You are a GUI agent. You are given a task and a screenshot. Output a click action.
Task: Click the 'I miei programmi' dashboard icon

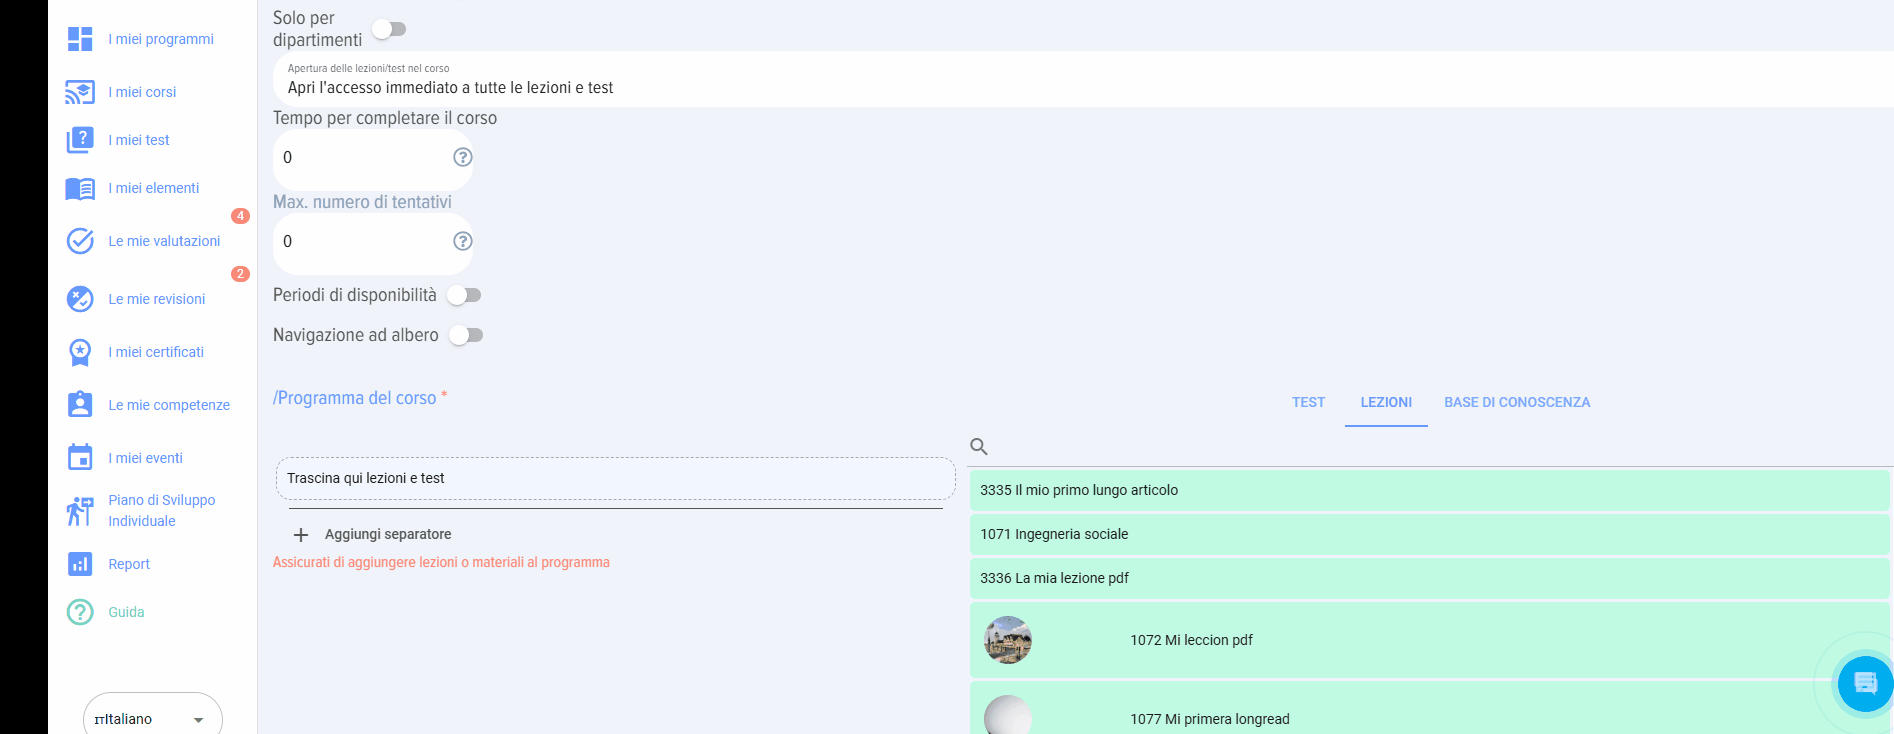pyautogui.click(x=80, y=39)
